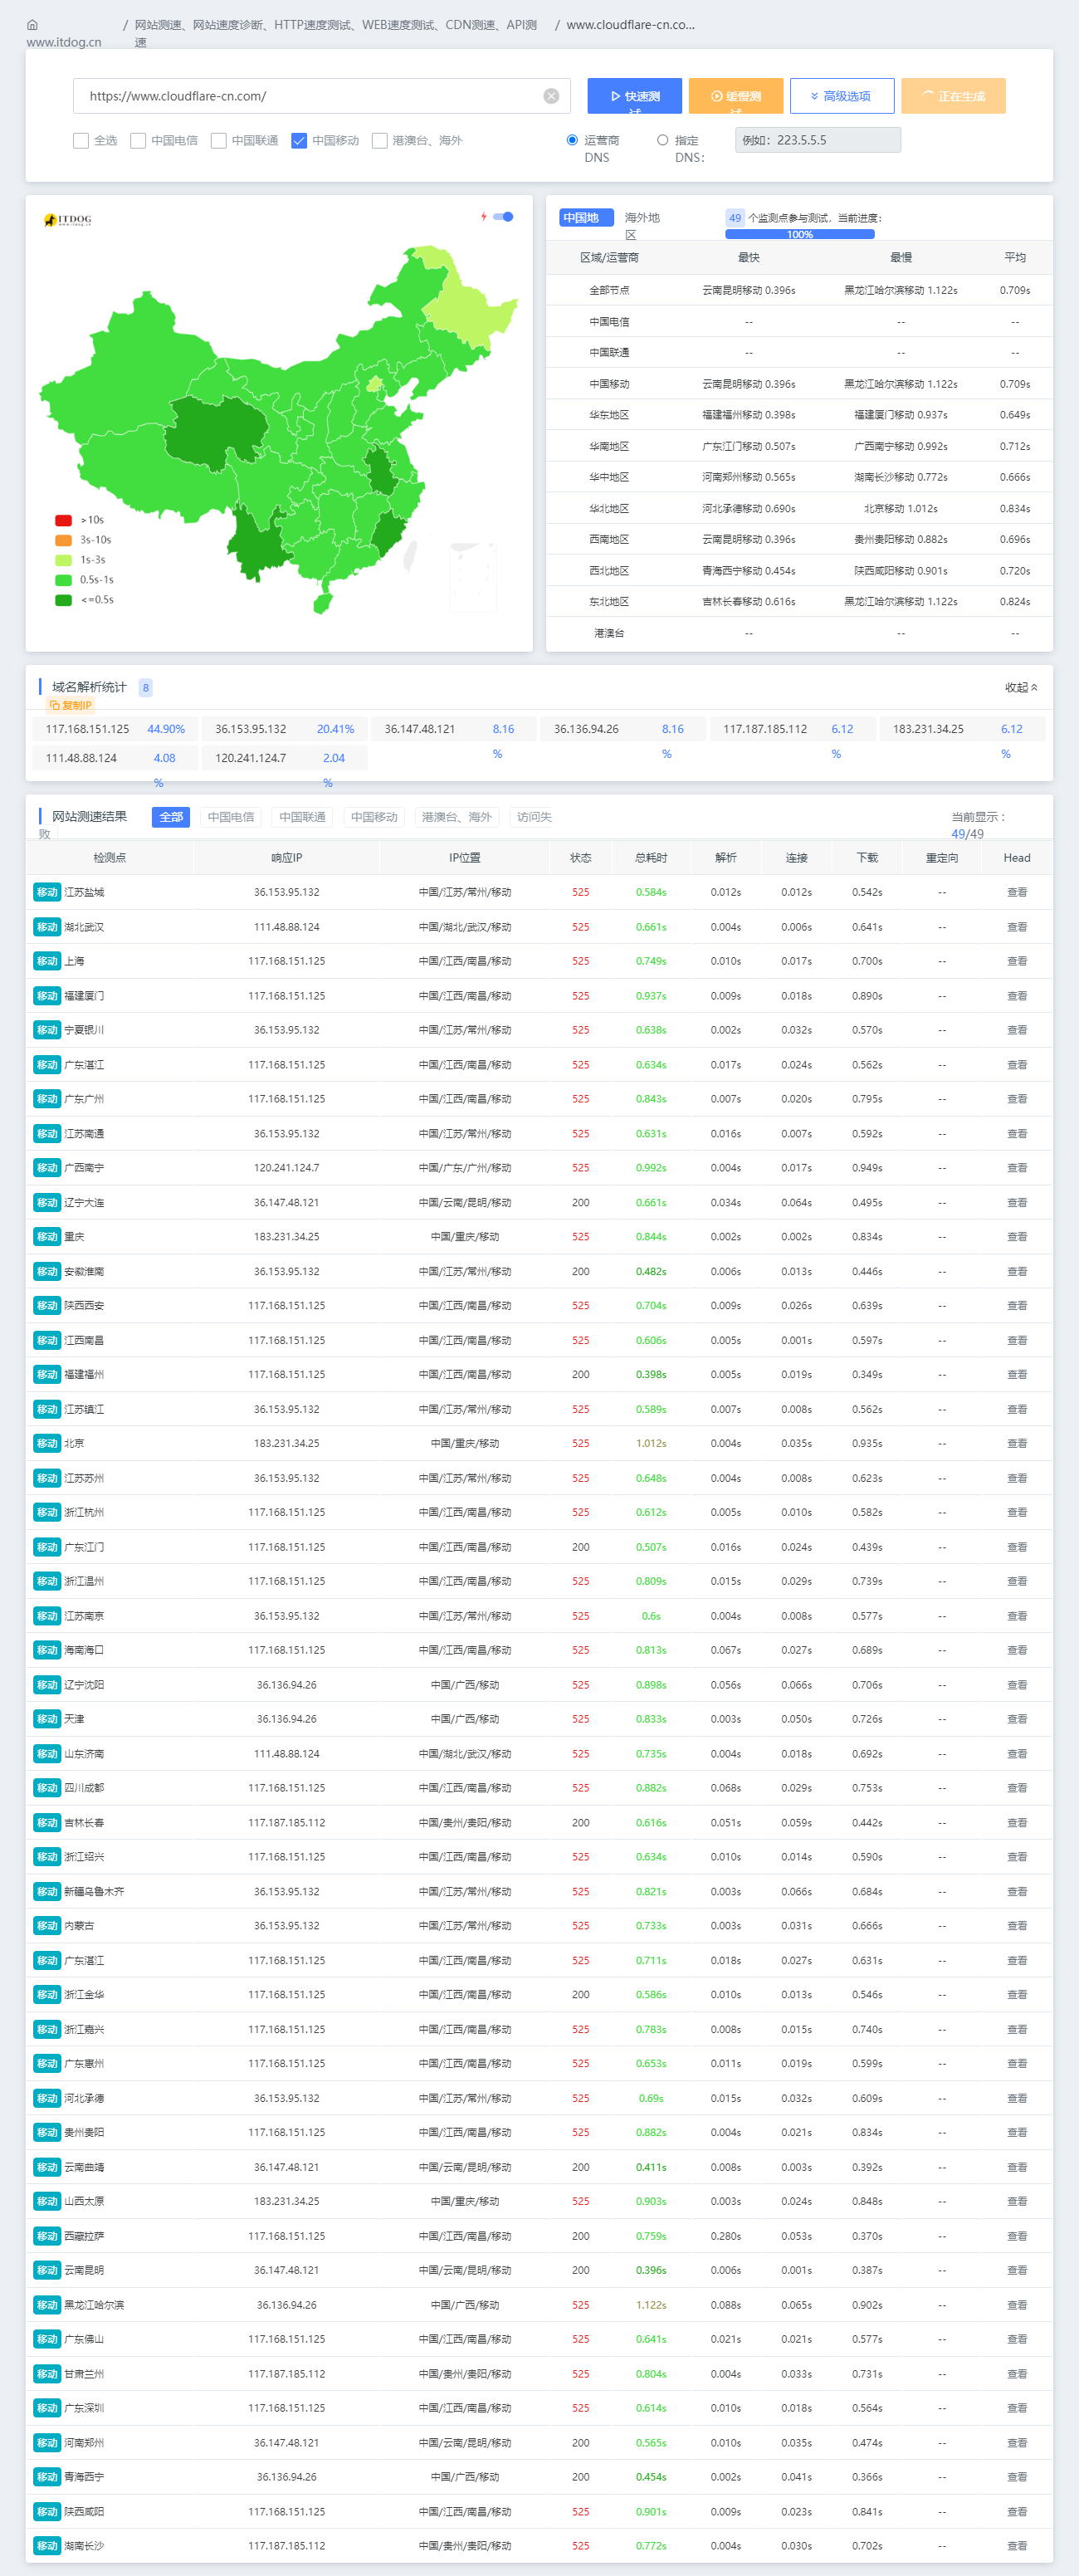Click the 移动 badge for 福建厦门
The width and height of the screenshot is (1079, 2576).
[x=47, y=996]
